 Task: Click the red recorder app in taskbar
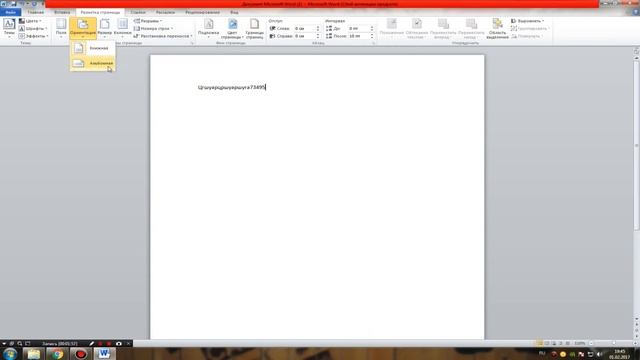81,354
